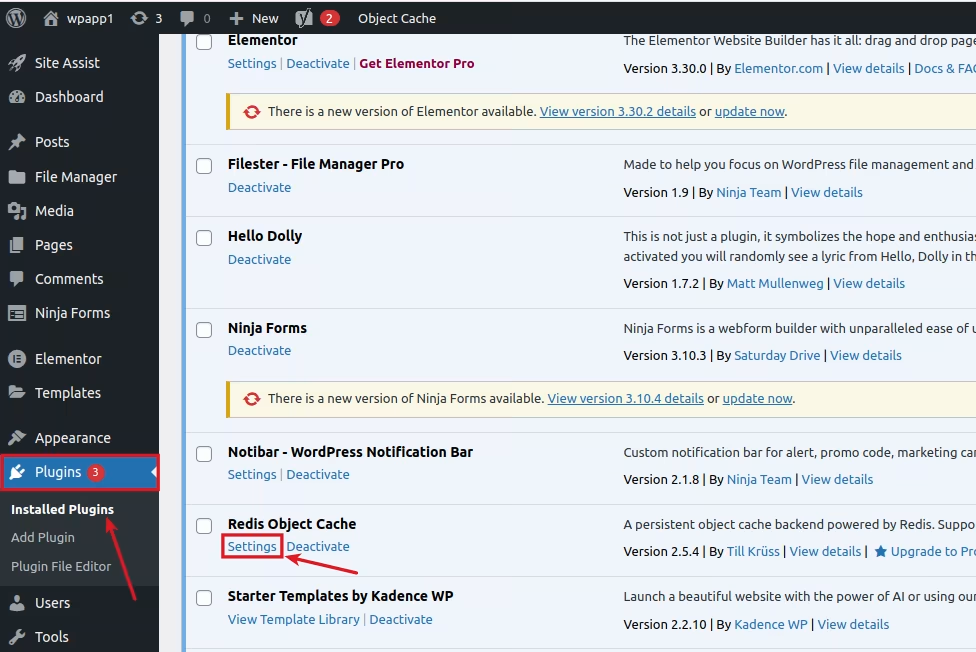Deactivate the Filester File Manager Pro plugin

pos(259,188)
